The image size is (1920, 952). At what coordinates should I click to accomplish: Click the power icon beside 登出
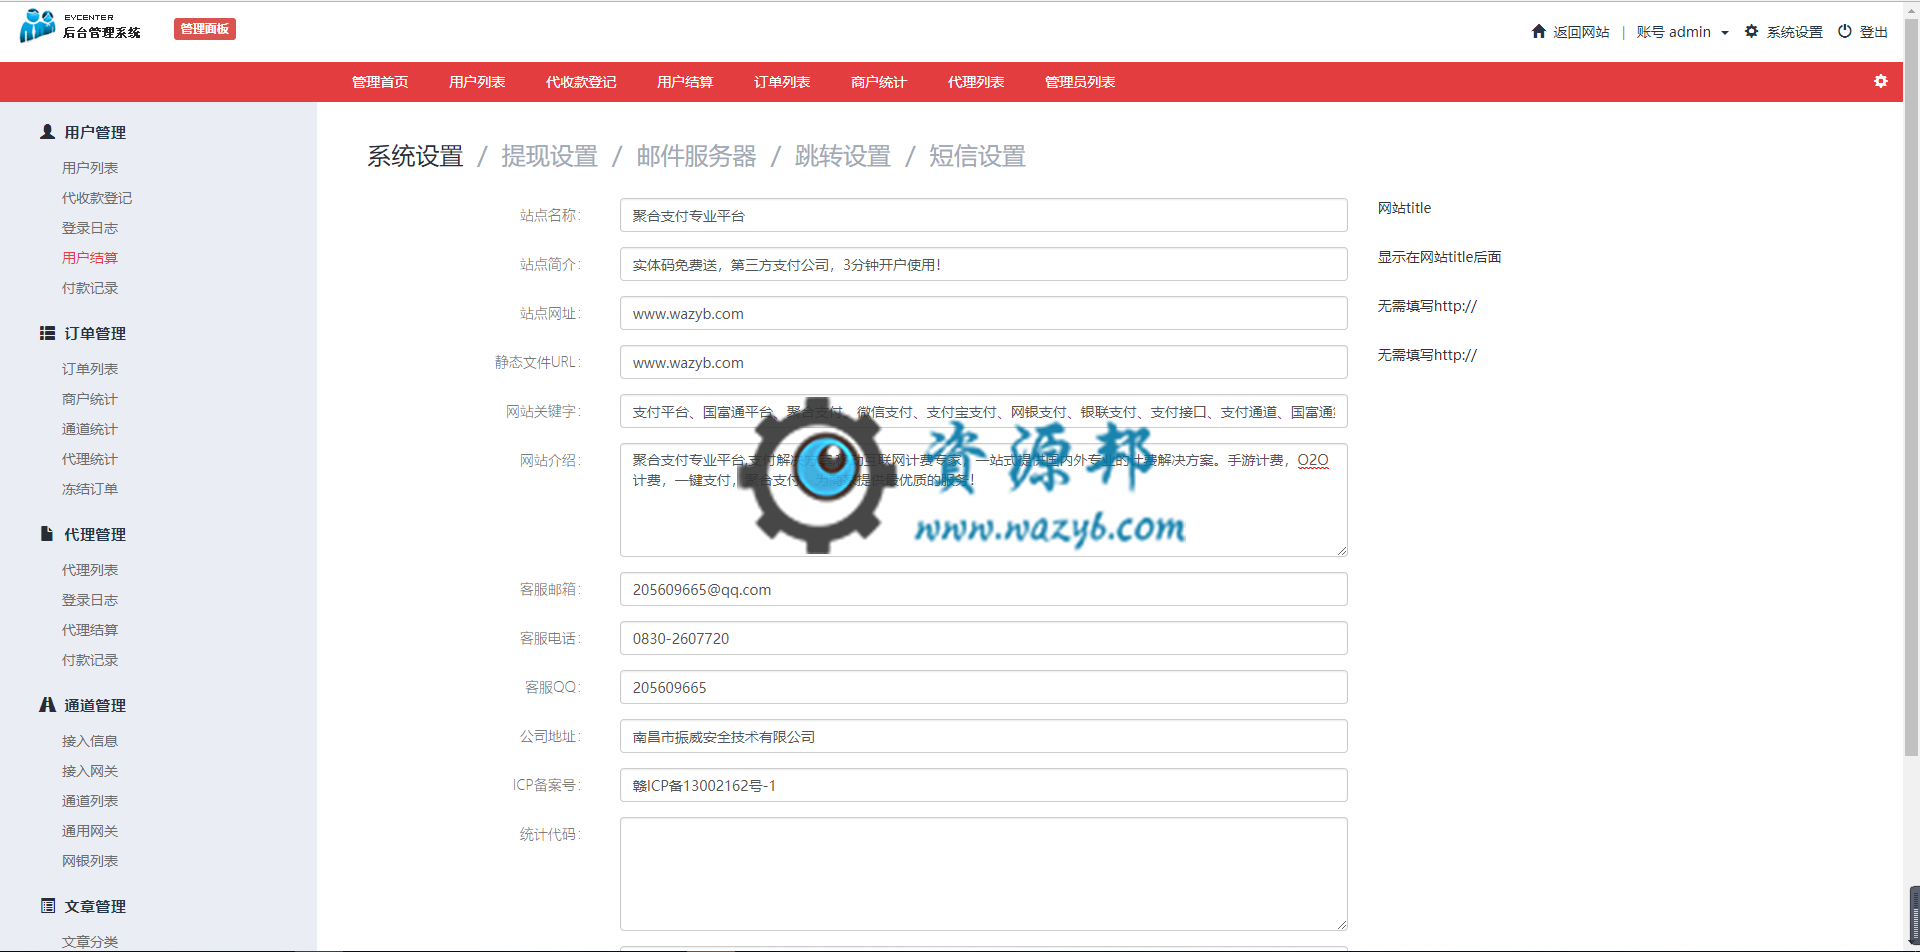1845,32
